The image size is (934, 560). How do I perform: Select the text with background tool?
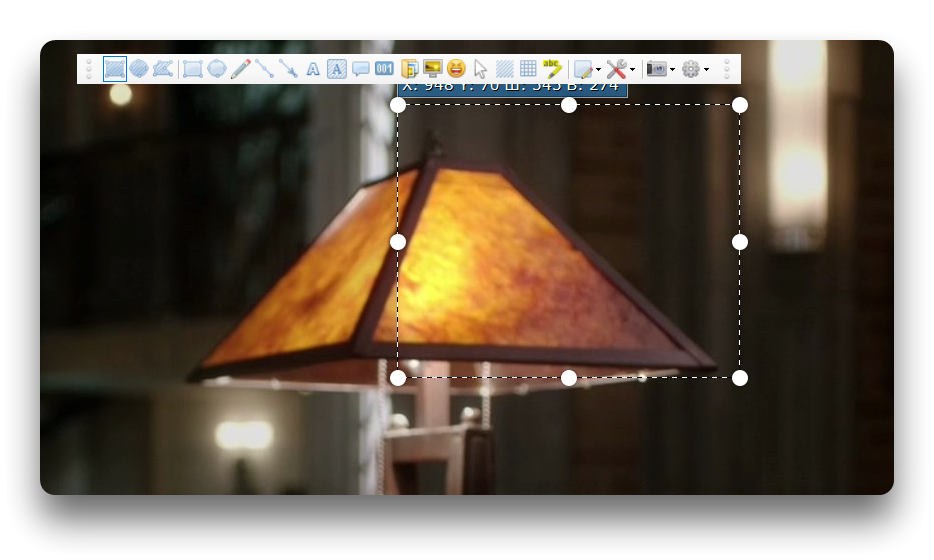click(337, 69)
